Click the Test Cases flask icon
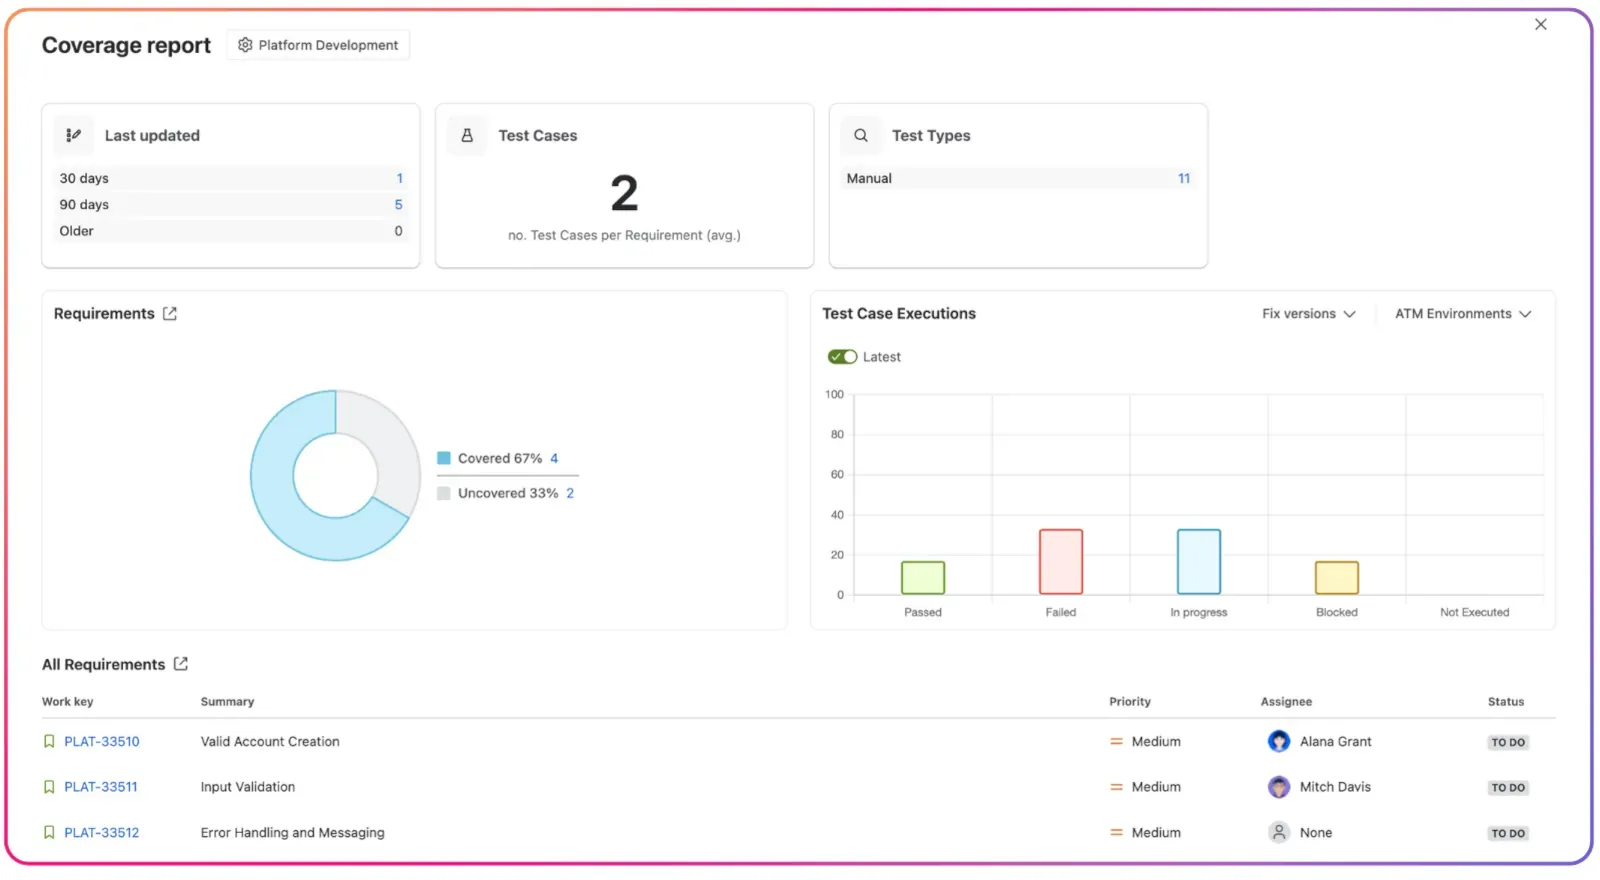1600x880 pixels. point(467,136)
